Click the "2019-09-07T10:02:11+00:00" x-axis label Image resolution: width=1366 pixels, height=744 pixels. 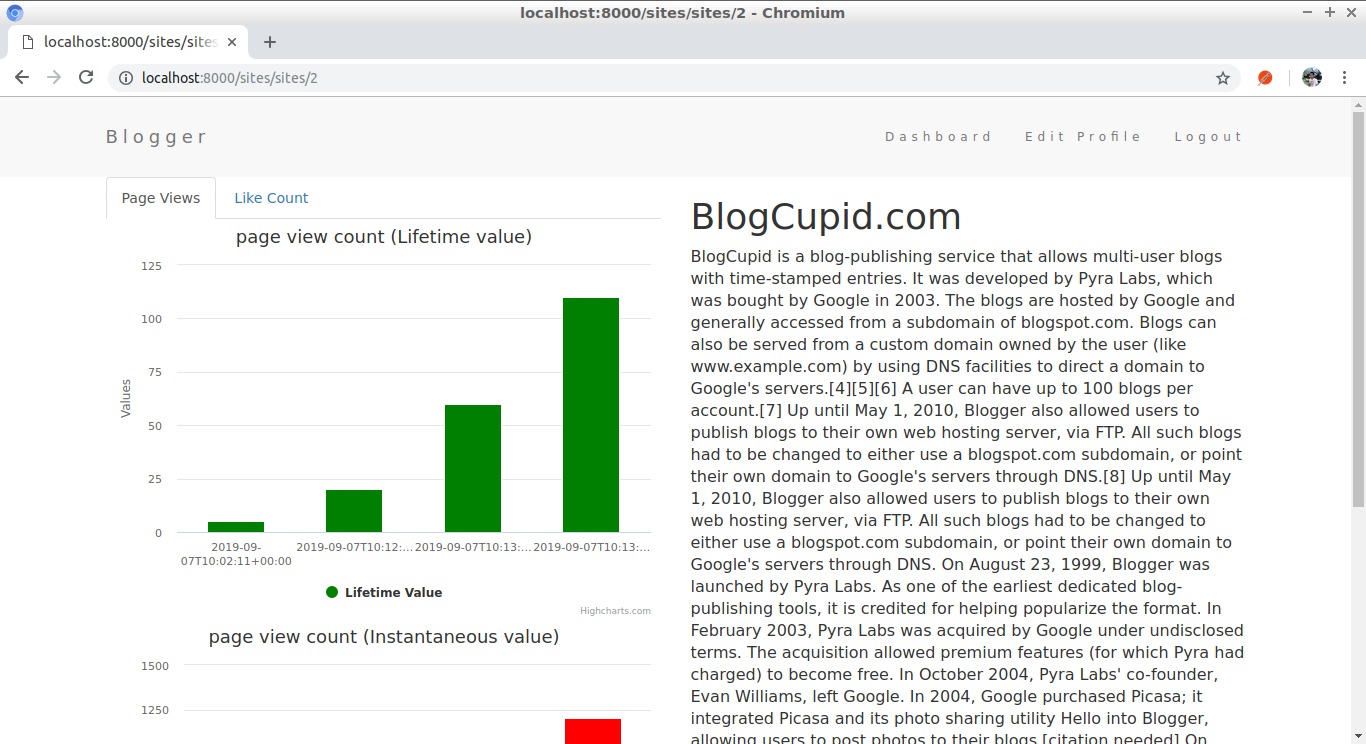tap(236, 554)
